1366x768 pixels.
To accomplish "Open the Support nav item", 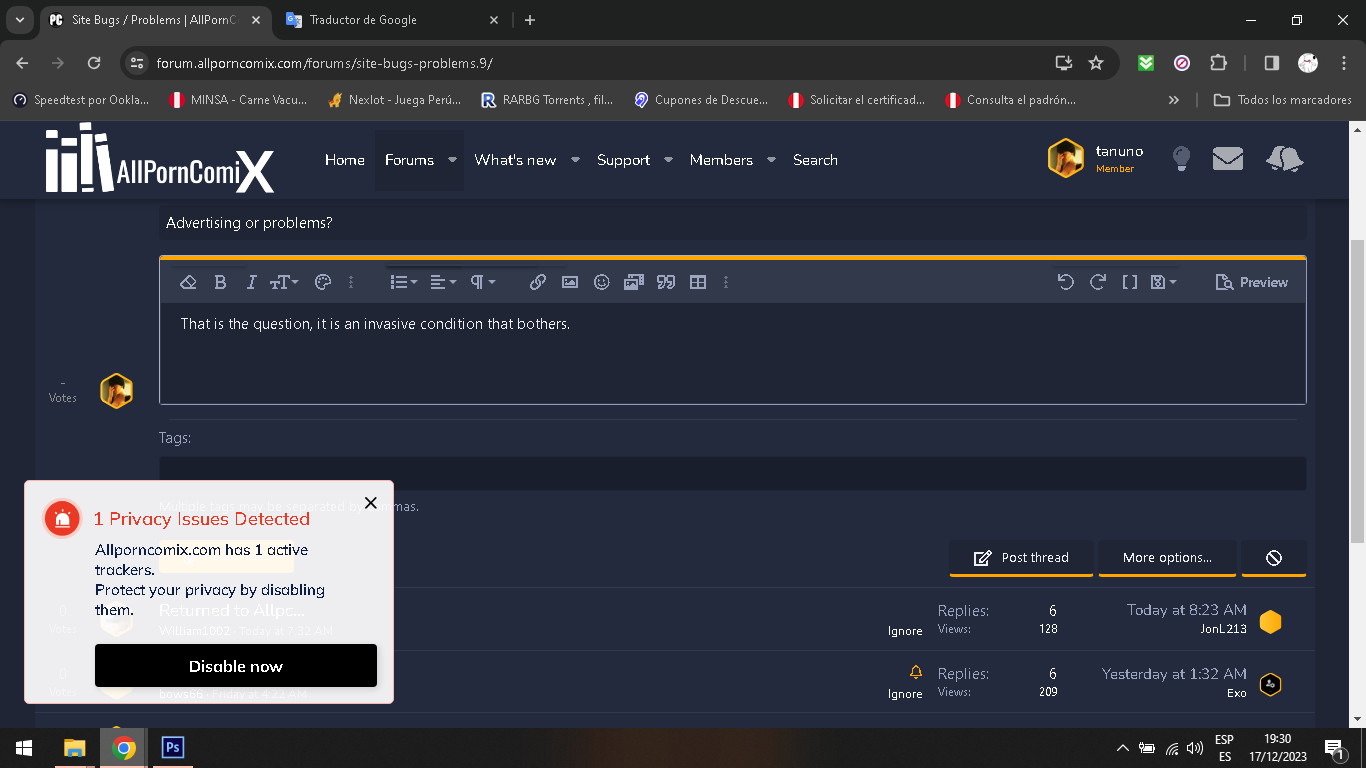I will point(623,160).
